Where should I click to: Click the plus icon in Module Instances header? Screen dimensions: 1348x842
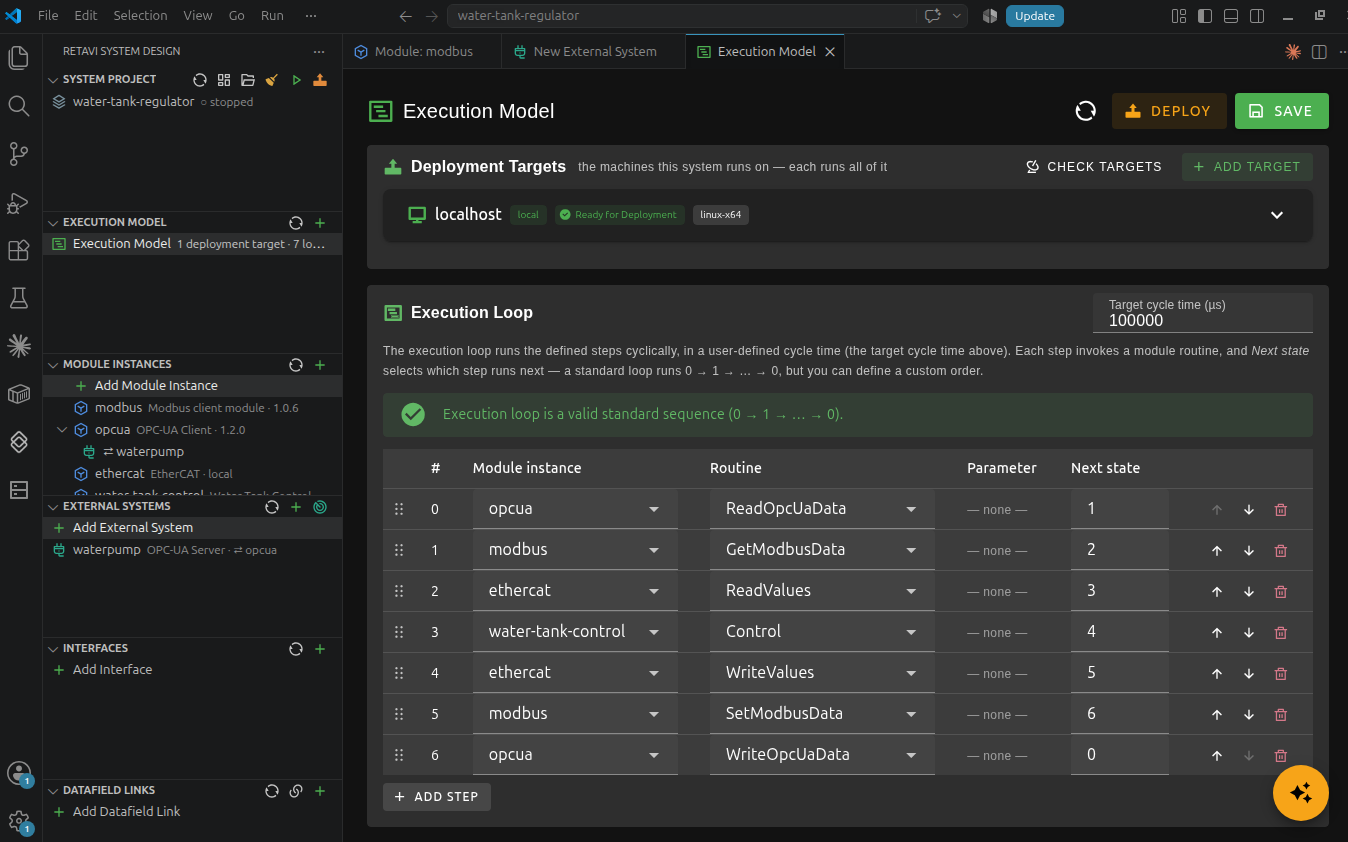320,365
